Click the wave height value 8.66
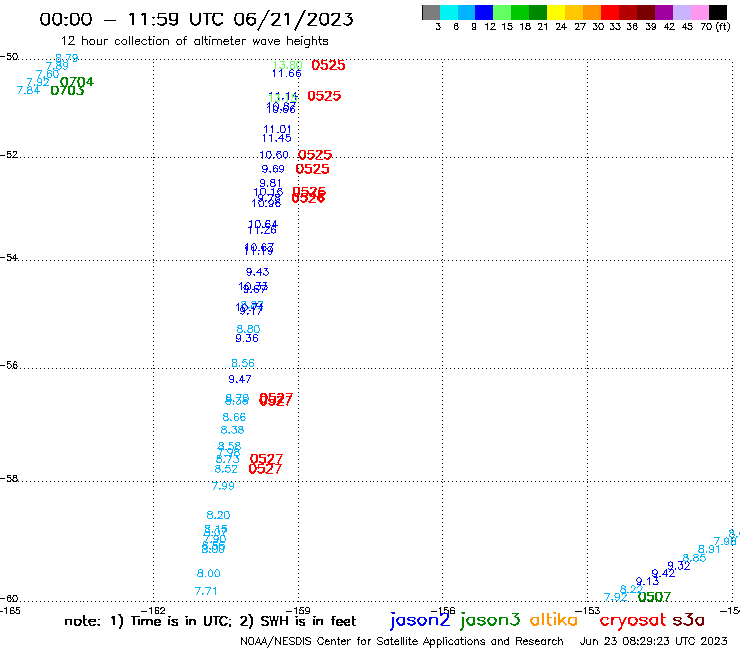 pos(234,417)
